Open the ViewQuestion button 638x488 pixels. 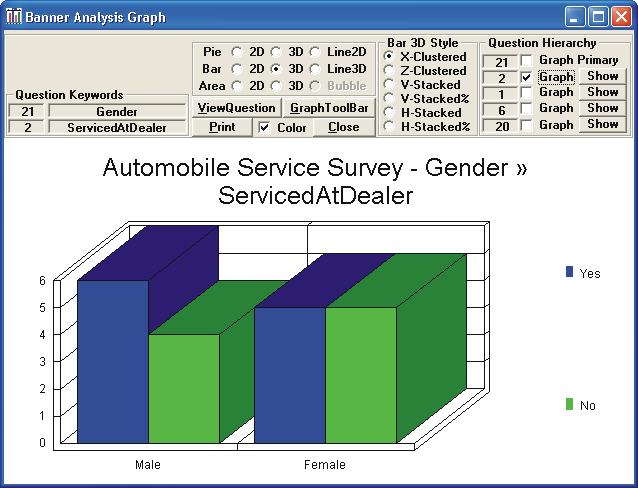point(236,108)
